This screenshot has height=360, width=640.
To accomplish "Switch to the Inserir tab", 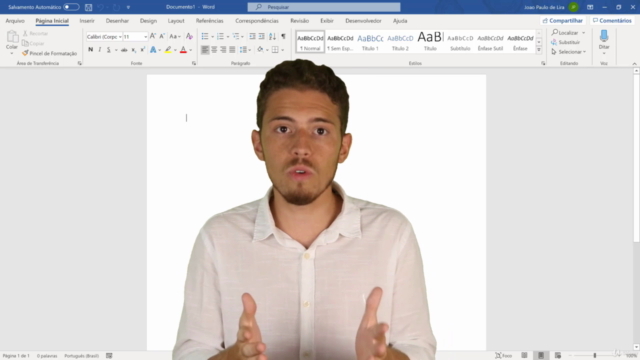I will [x=87, y=20].
